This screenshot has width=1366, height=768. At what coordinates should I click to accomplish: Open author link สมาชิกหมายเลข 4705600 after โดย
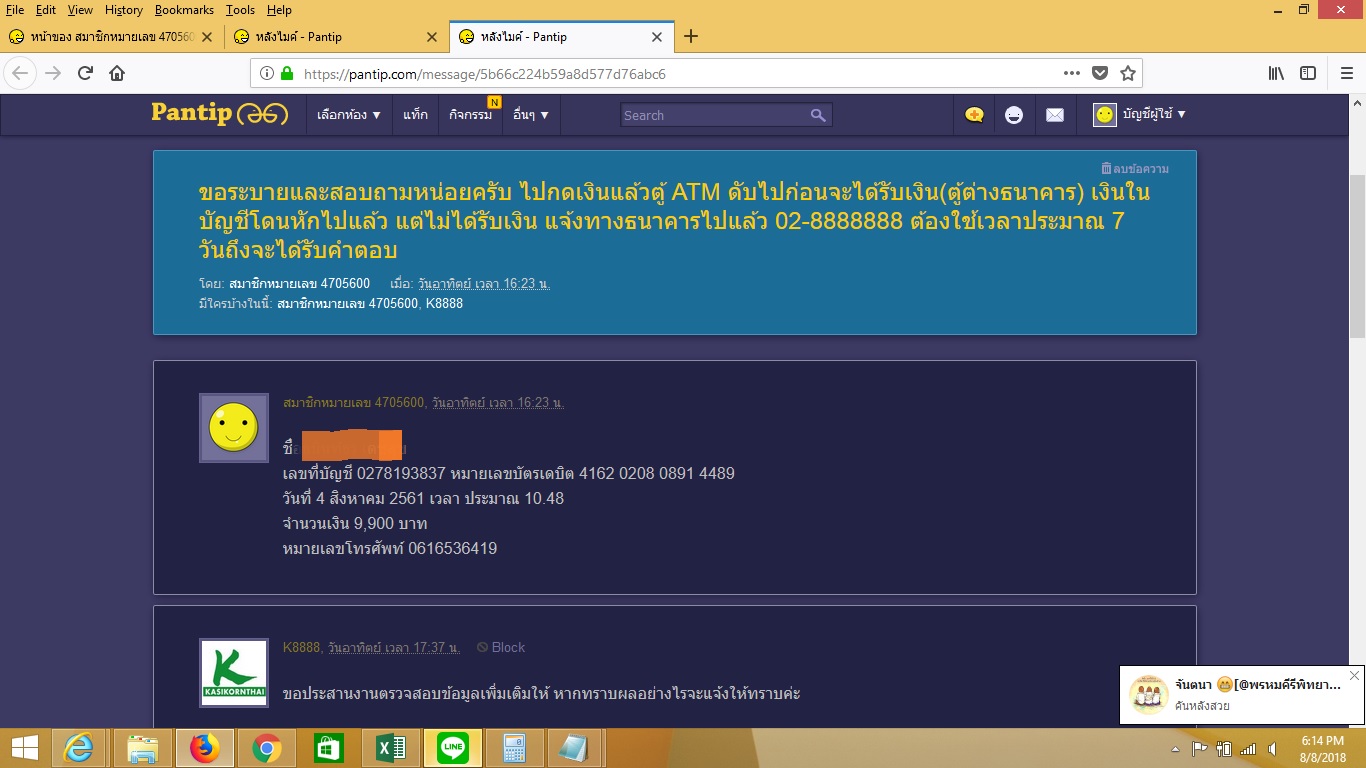click(299, 284)
